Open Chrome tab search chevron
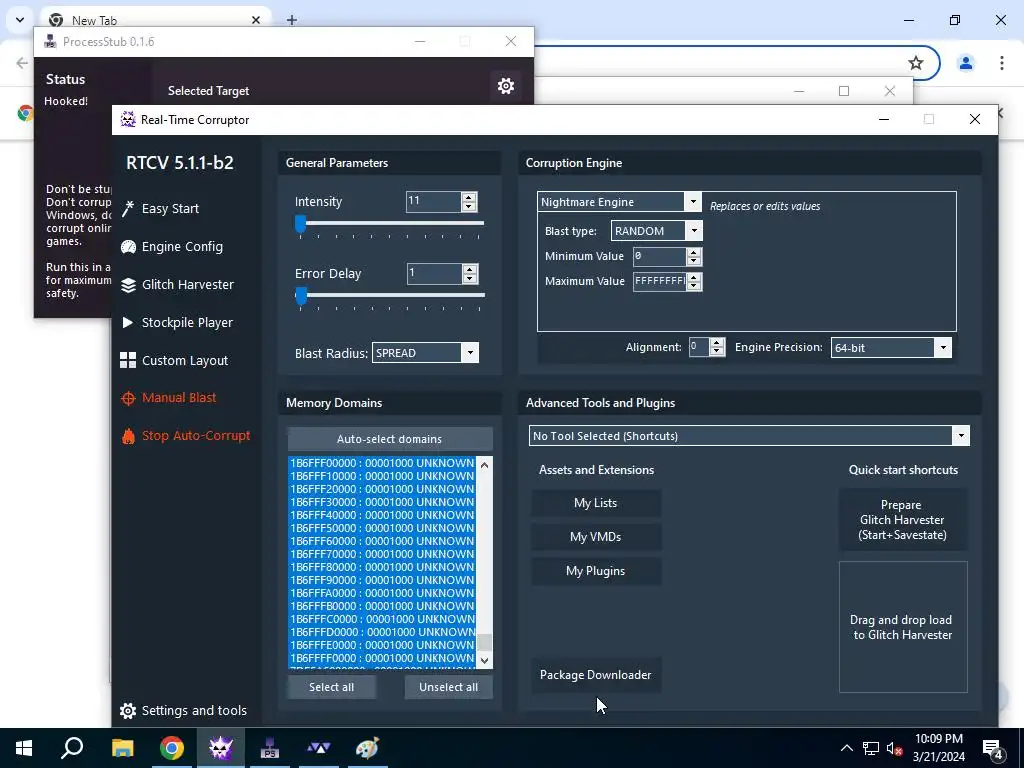Image resolution: width=1024 pixels, height=768 pixels. pyautogui.click(x=20, y=20)
